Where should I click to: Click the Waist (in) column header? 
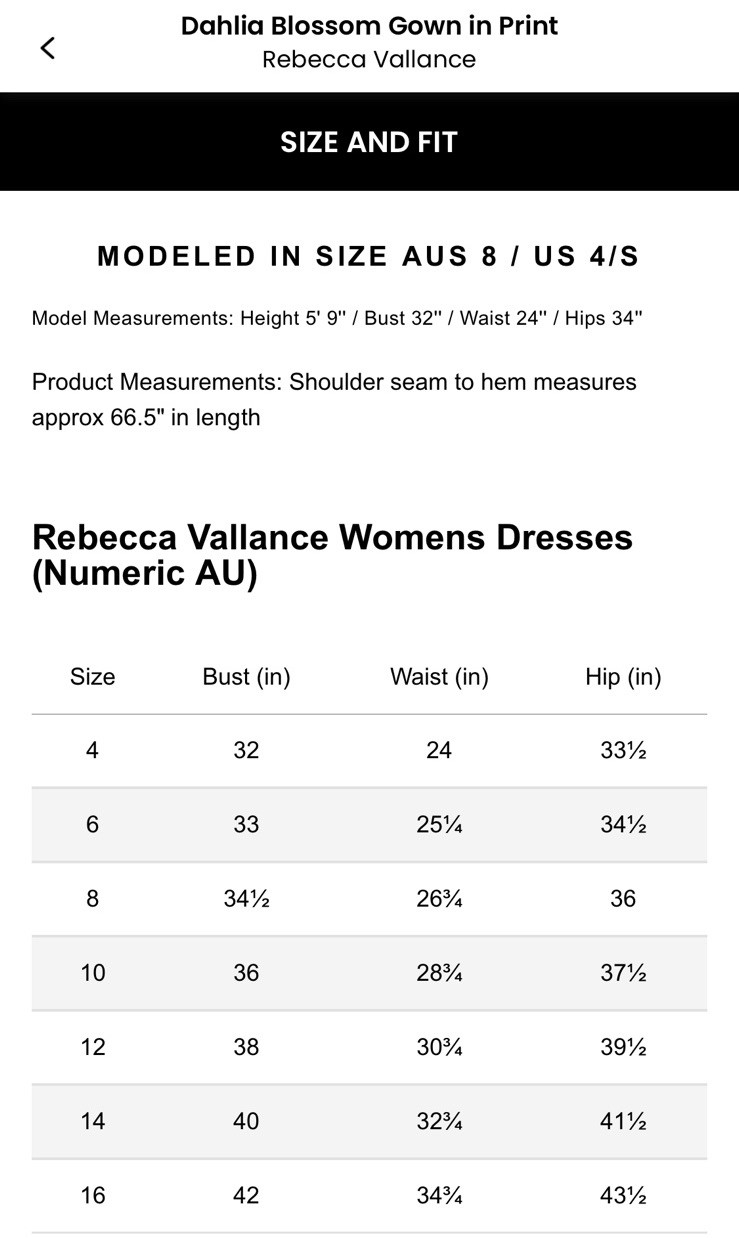click(439, 677)
